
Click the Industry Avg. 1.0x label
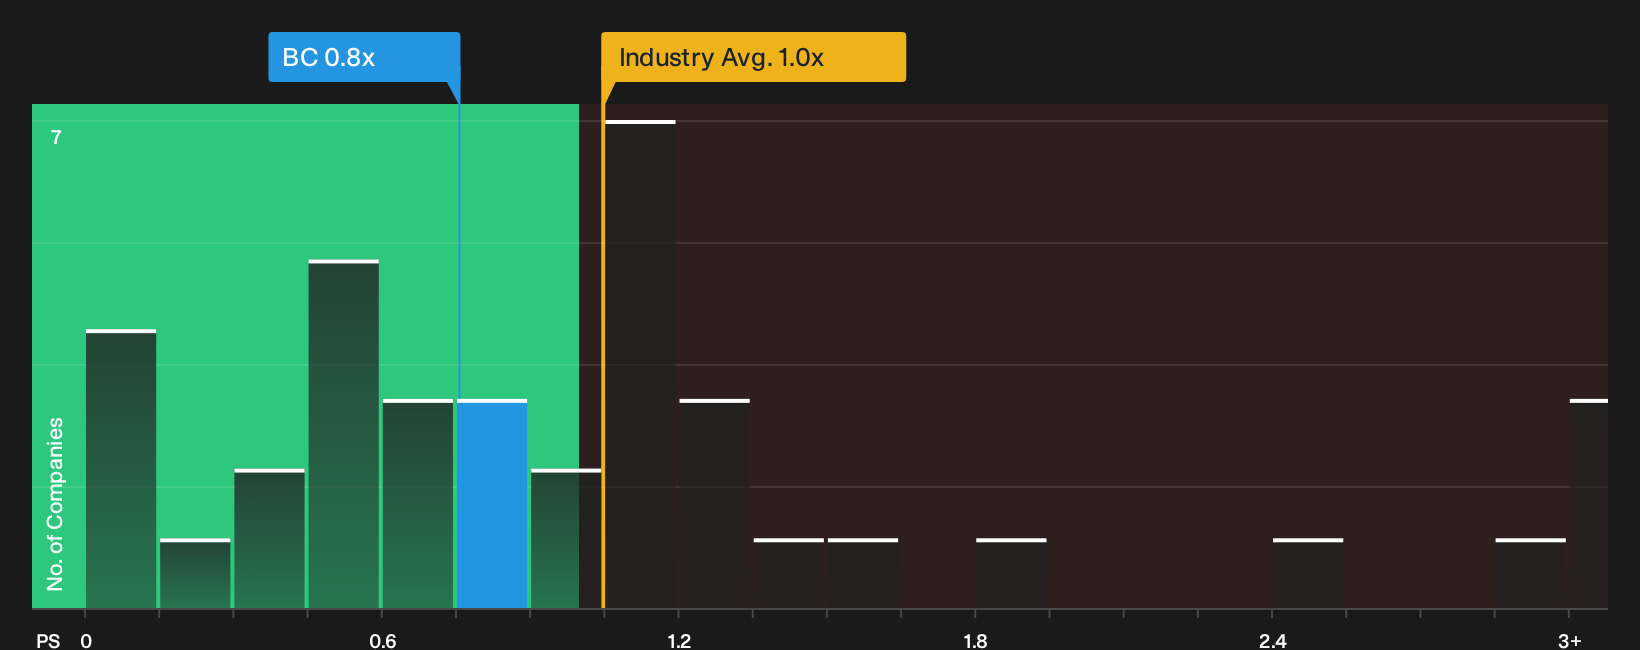point(753,57)
